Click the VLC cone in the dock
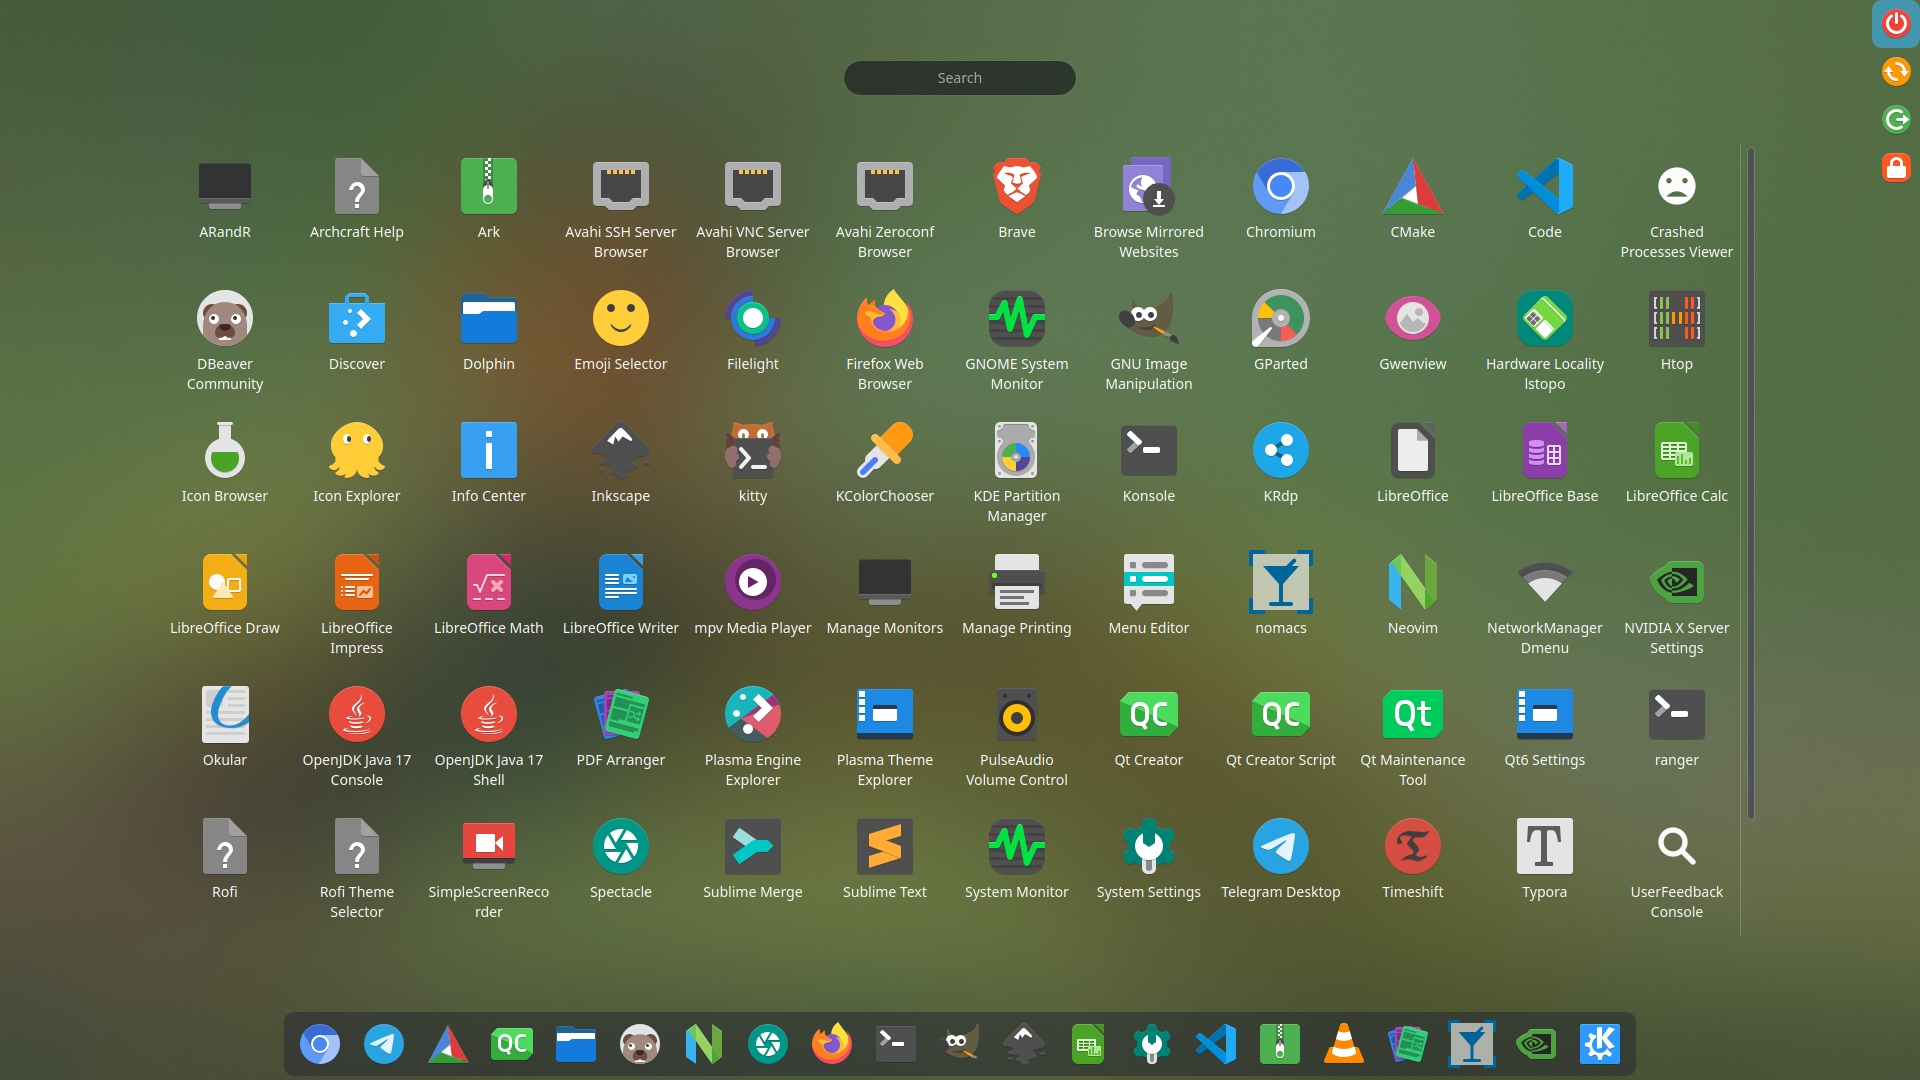 click(x=1344, y=1045)
